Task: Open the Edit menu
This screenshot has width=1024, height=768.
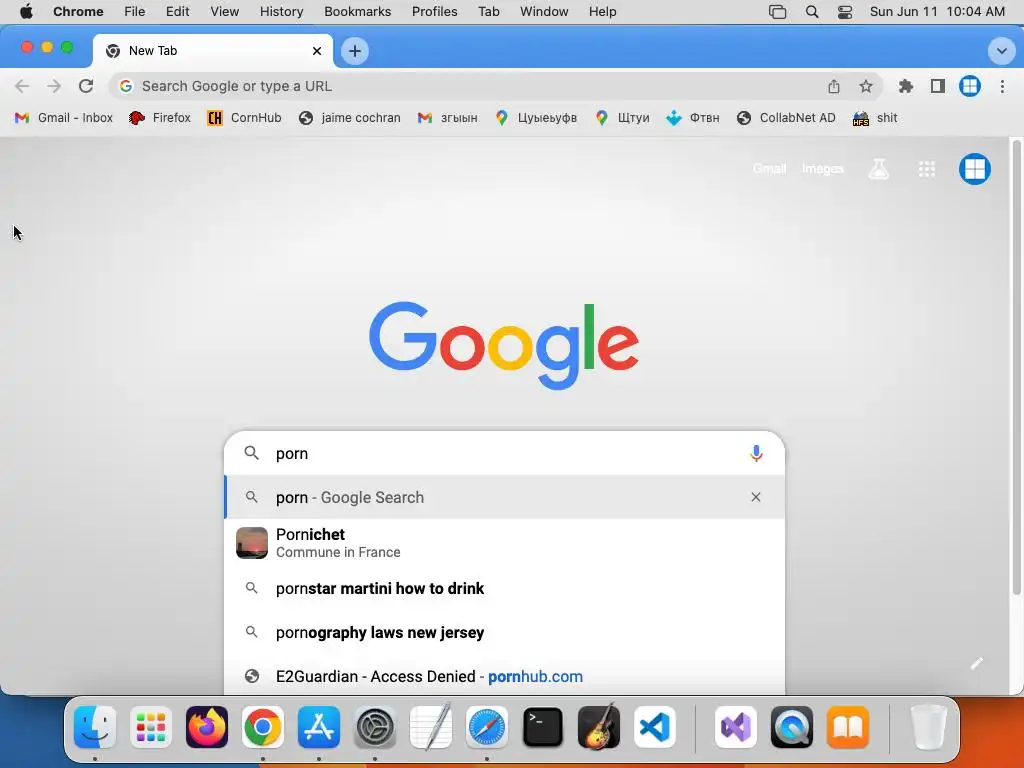Action: (x=177, y=12)
